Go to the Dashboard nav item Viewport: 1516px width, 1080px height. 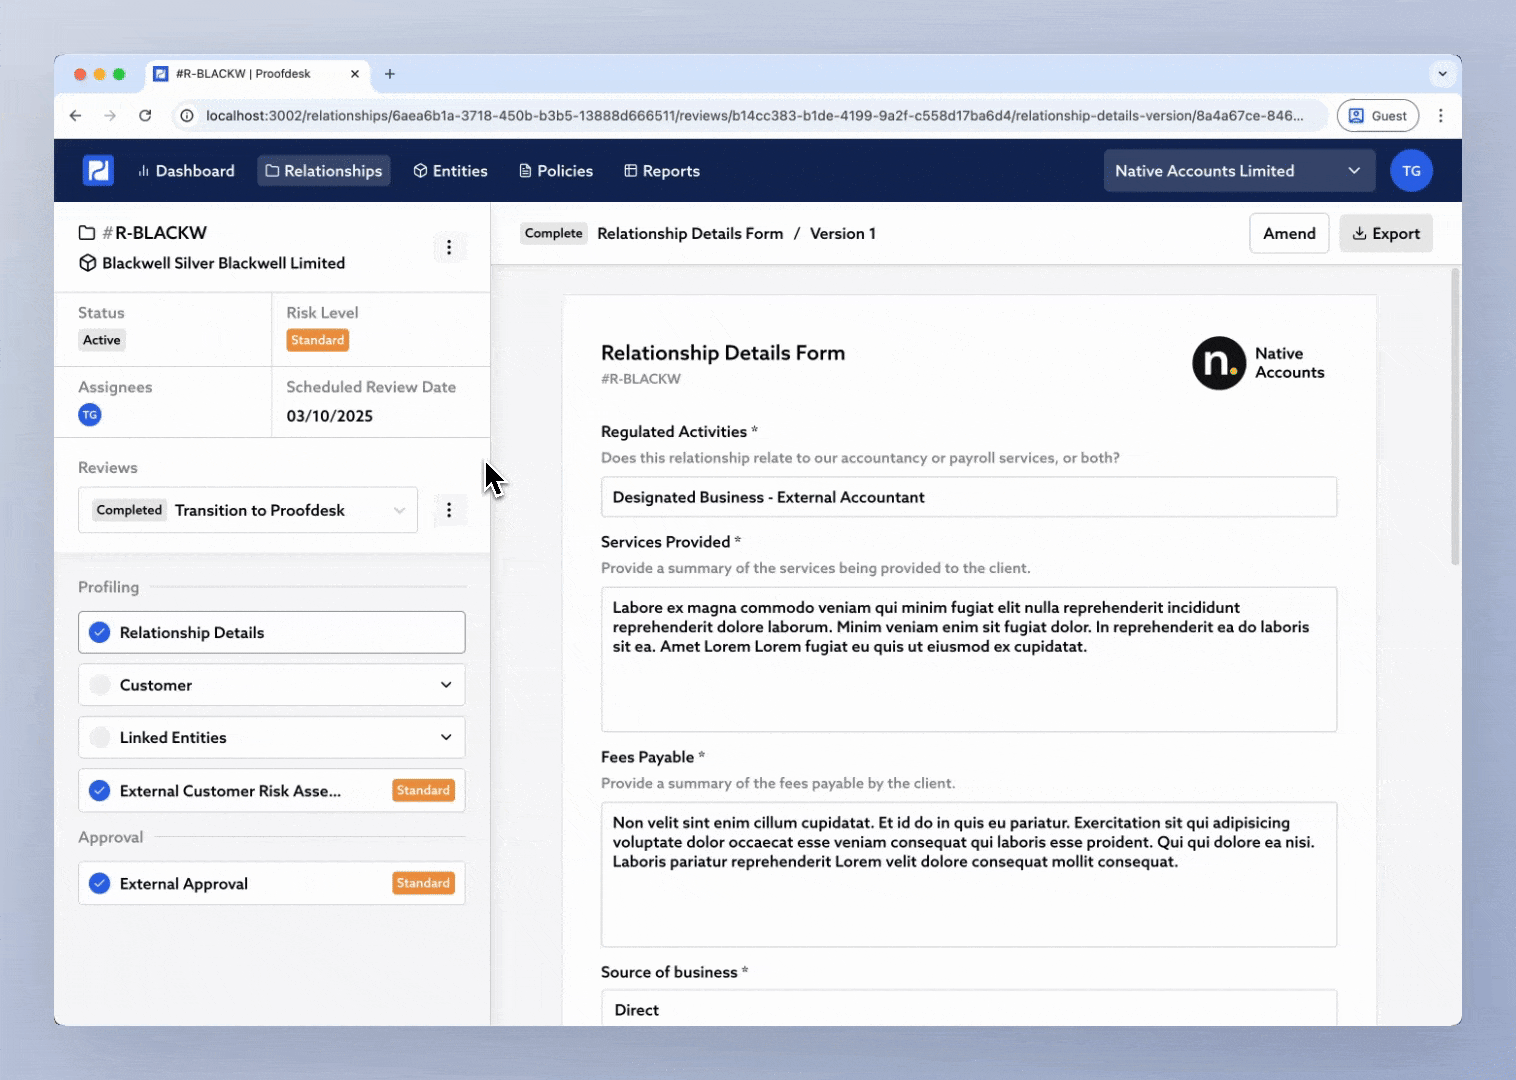186,171
